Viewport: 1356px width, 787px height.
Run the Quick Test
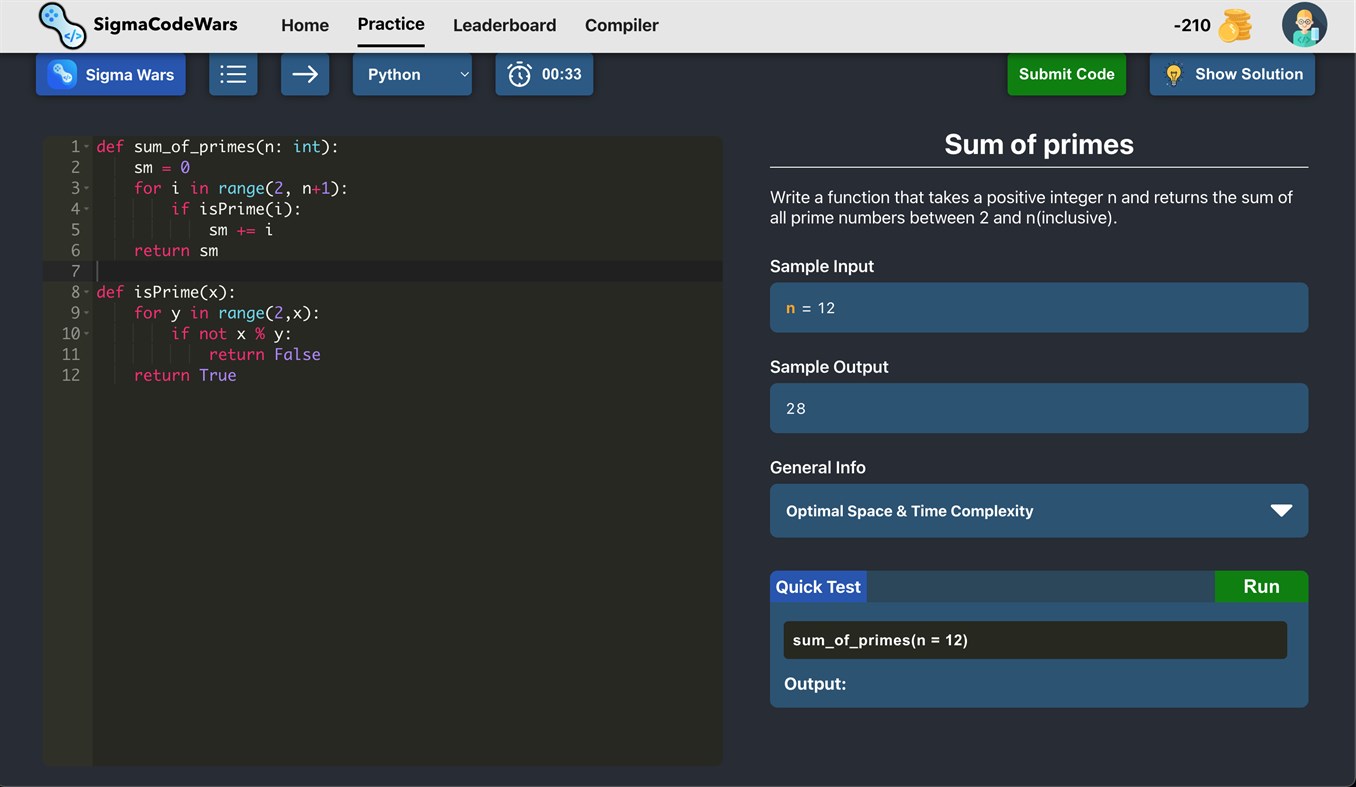coord(1260,587)
